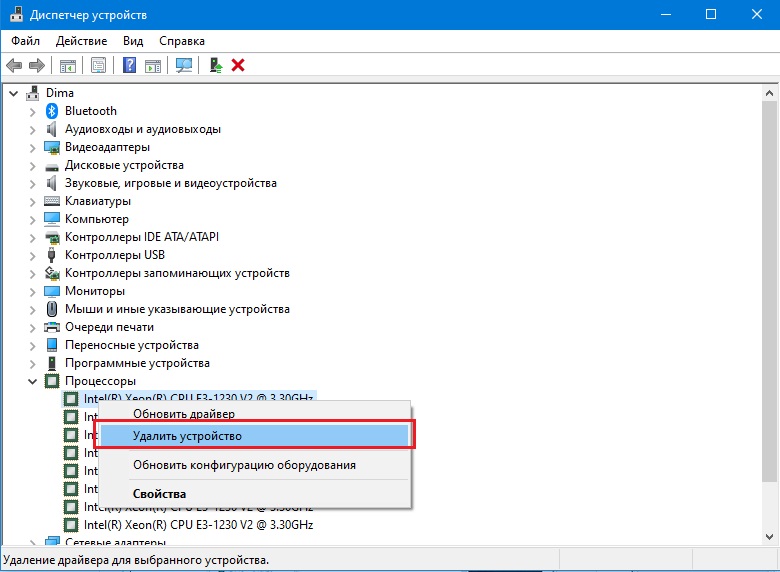Screen dimensions: 780x572
Task: Click the vertical scrollbar thumb
Action: tap(769, 291)
